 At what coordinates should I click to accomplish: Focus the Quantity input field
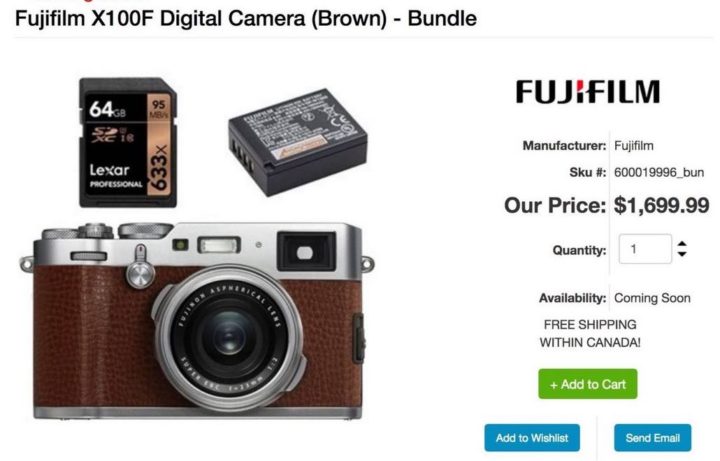click(645, 249)
